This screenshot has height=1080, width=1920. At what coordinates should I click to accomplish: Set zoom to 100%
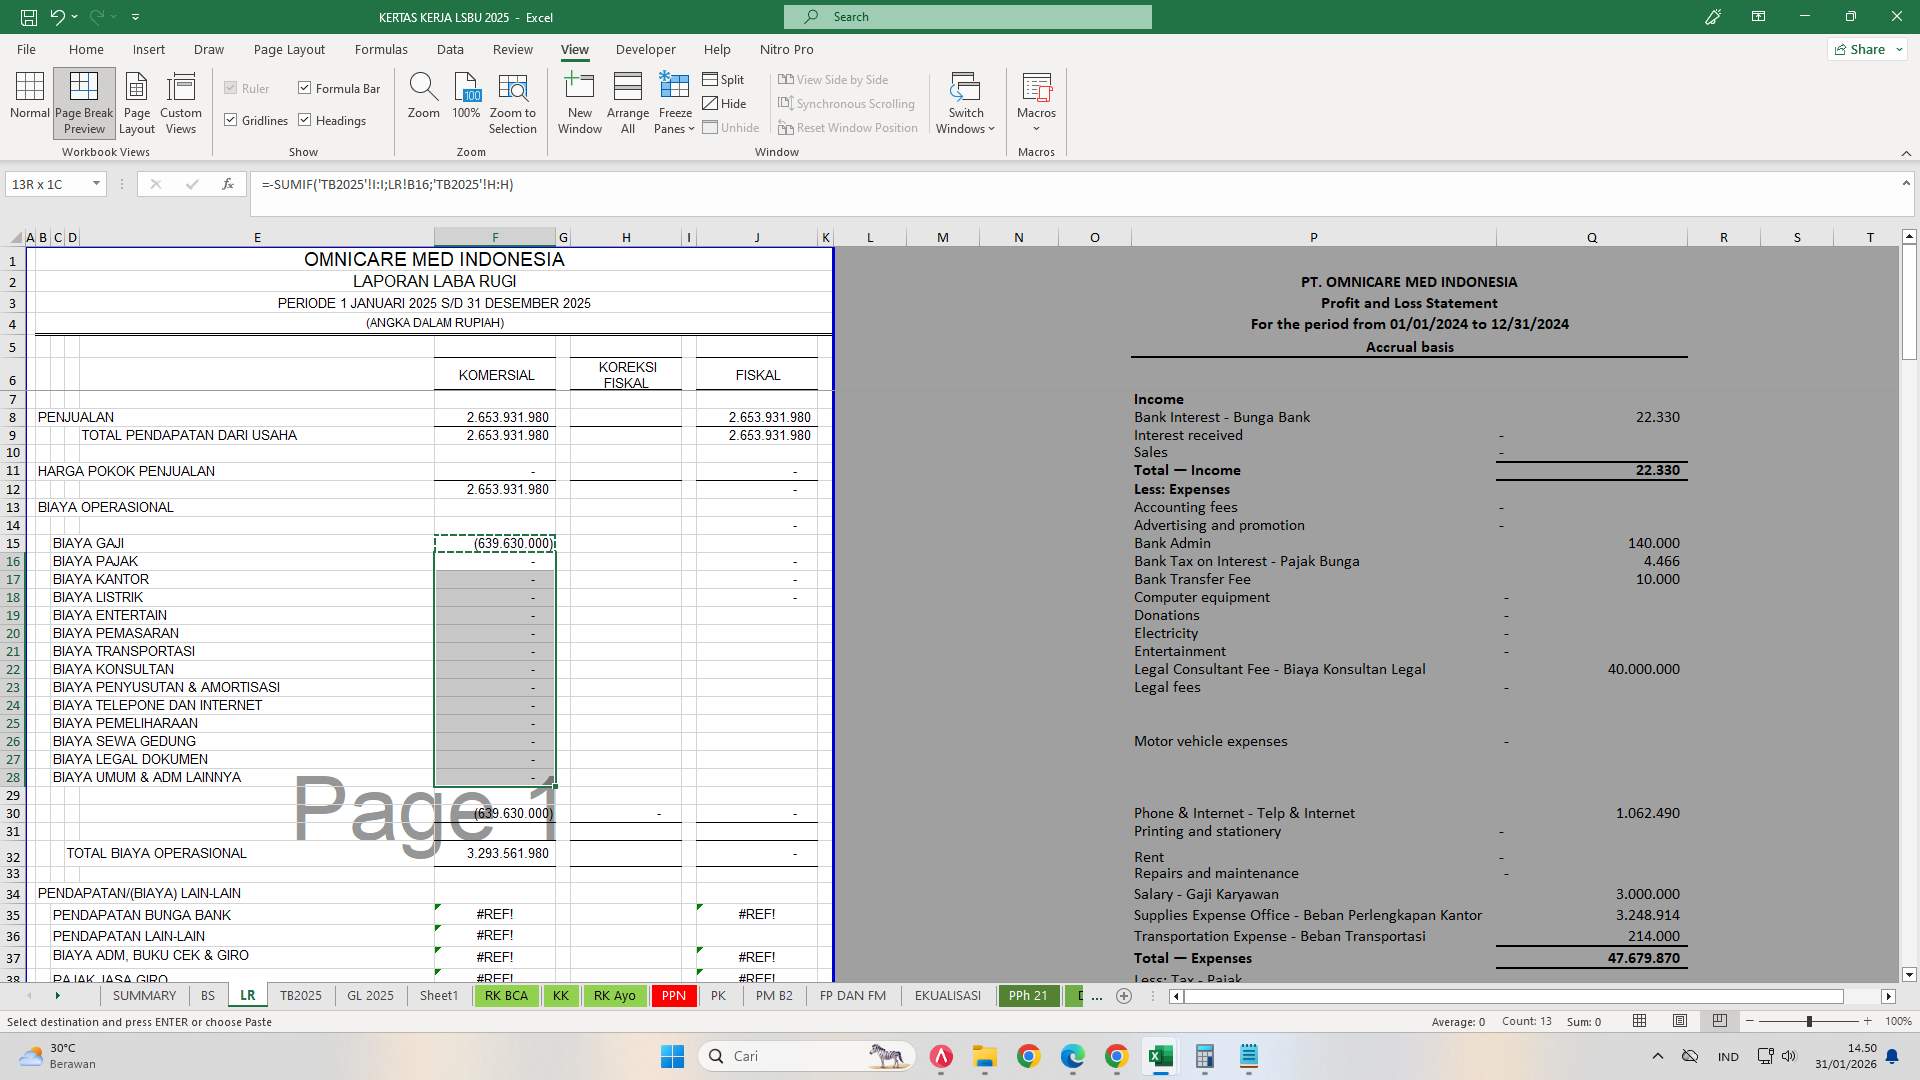pyautogui.click(x=465, y=100)
